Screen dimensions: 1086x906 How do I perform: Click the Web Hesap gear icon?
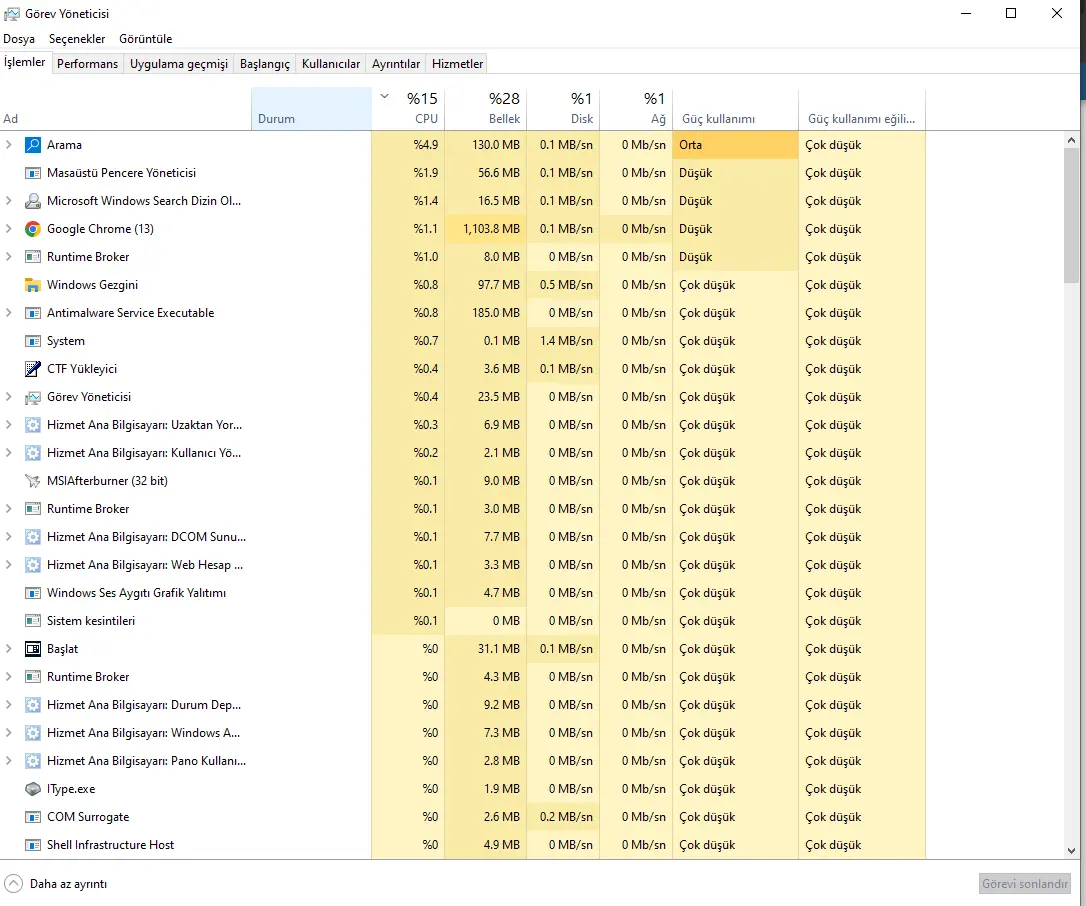[x=33, y=565]
